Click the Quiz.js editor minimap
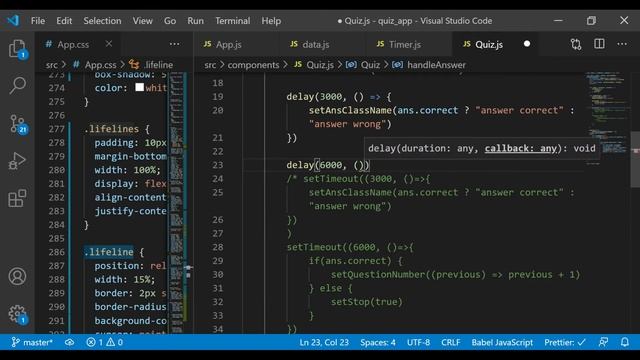 (606, 118)
